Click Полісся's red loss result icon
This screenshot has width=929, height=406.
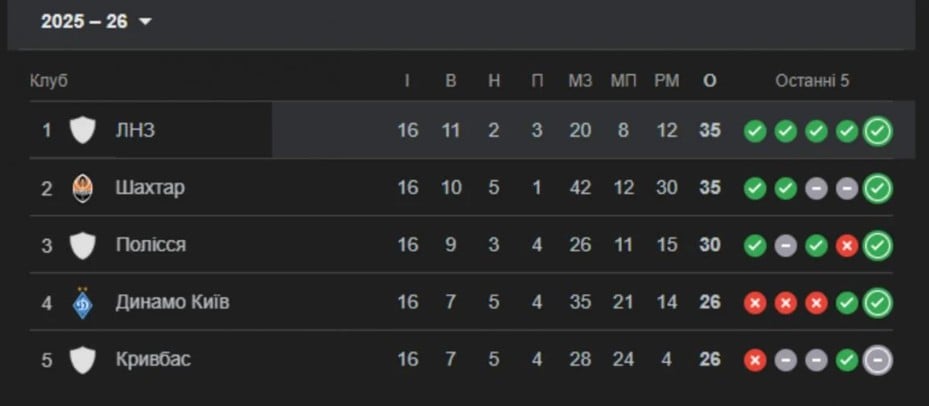(x=847, y=246)
